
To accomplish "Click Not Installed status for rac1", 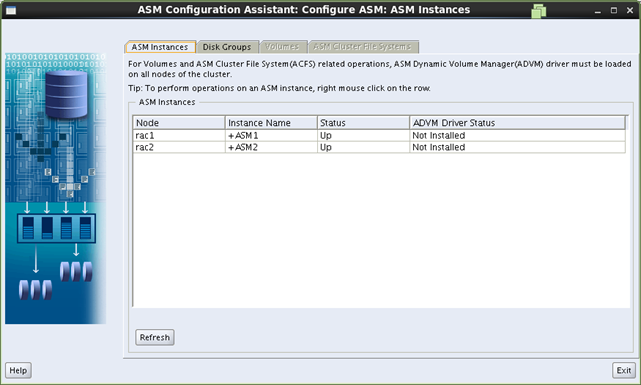I will pyautogui.click(x=439, y=135).
